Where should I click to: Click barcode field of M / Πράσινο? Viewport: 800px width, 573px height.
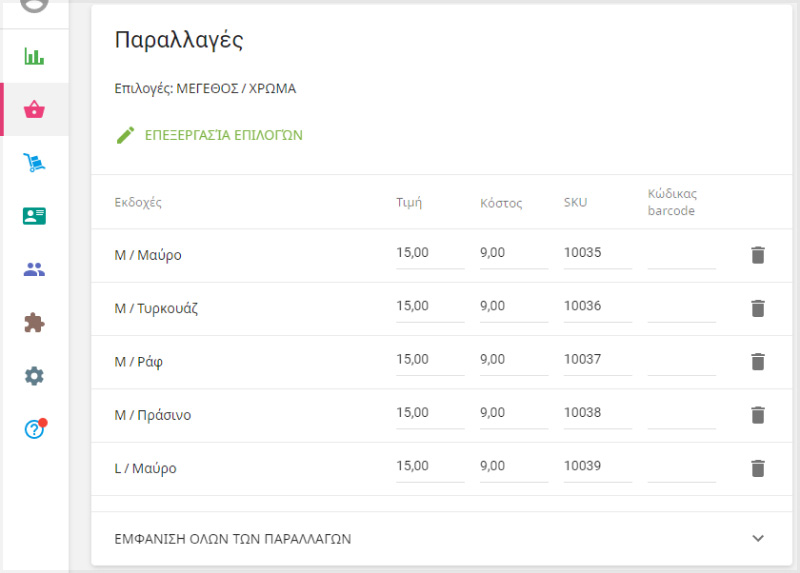[x=682, y=414]
